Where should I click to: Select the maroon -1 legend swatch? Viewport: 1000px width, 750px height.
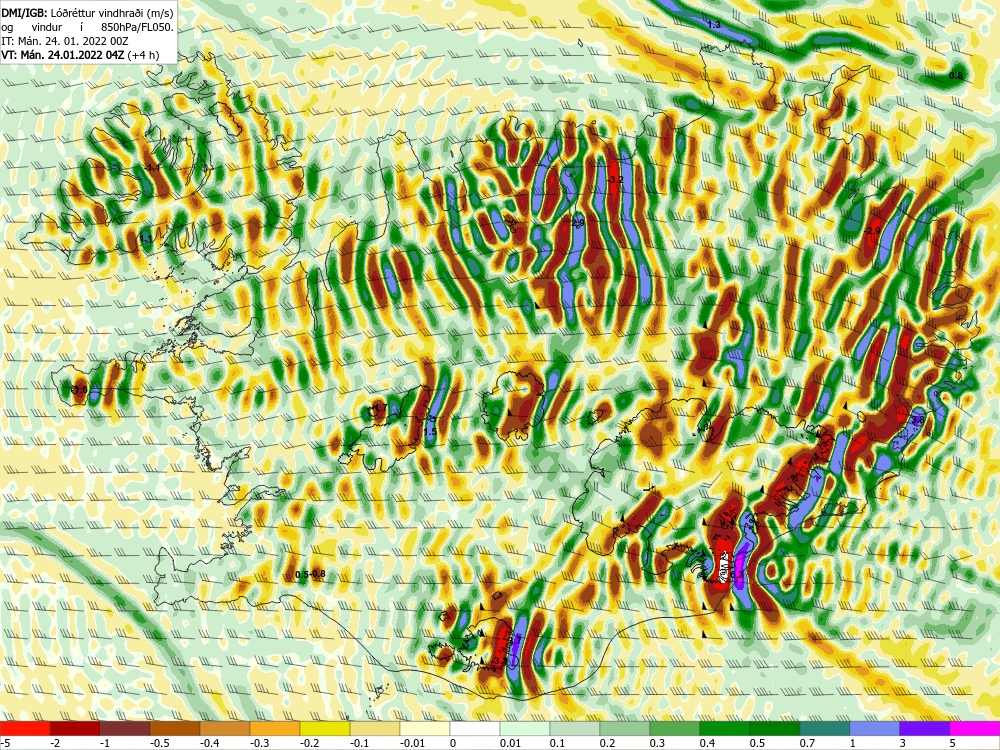pos(125,728)
